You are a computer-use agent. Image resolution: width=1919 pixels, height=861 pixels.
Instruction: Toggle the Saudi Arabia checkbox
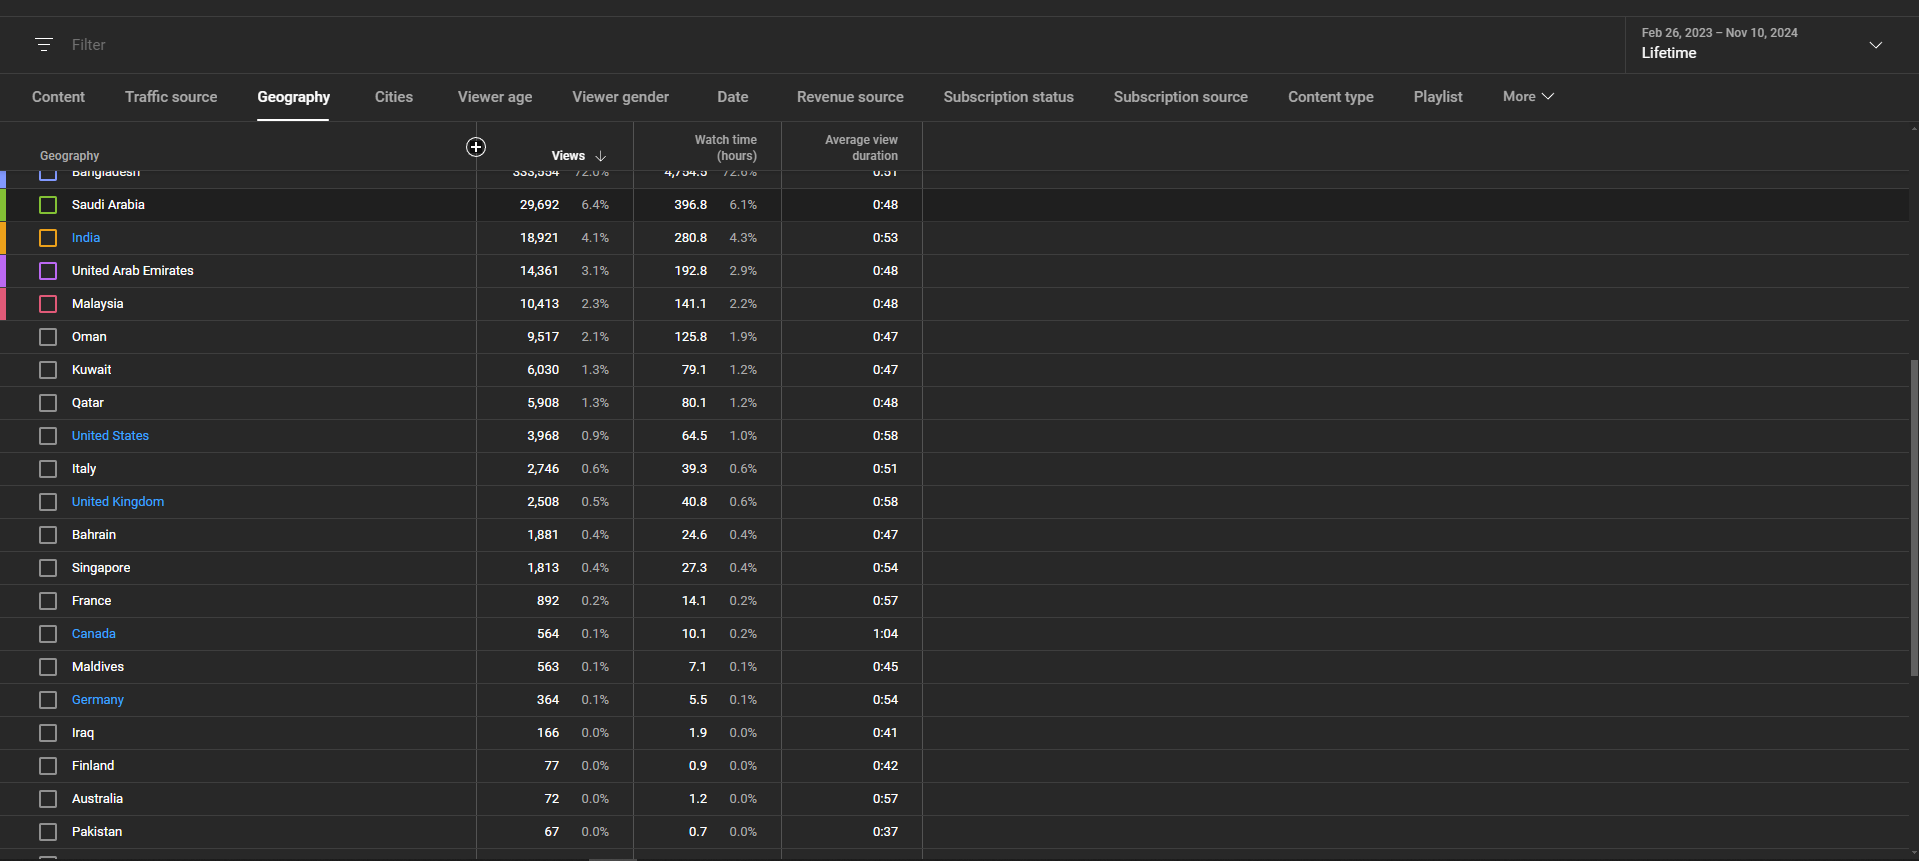pyautogui.click(x=48, y=205)
